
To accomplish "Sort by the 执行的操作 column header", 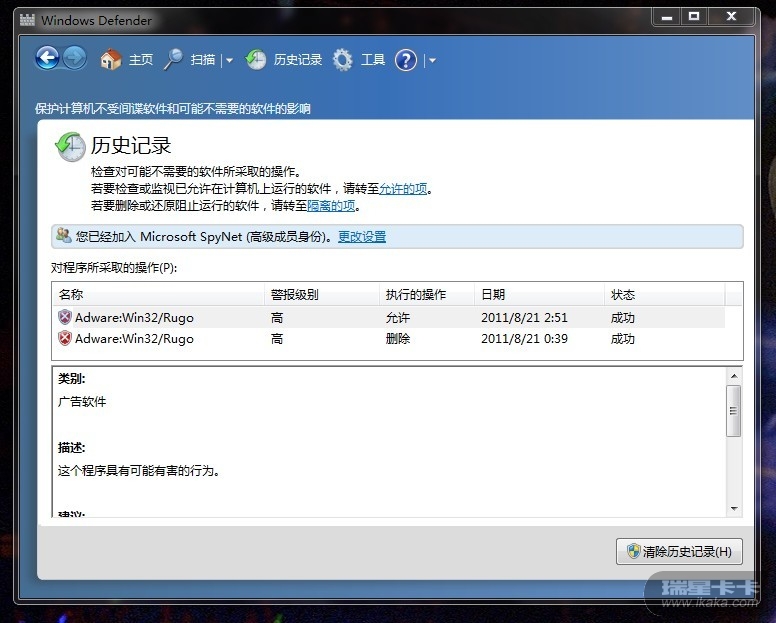I will click(x=427, y=294).
